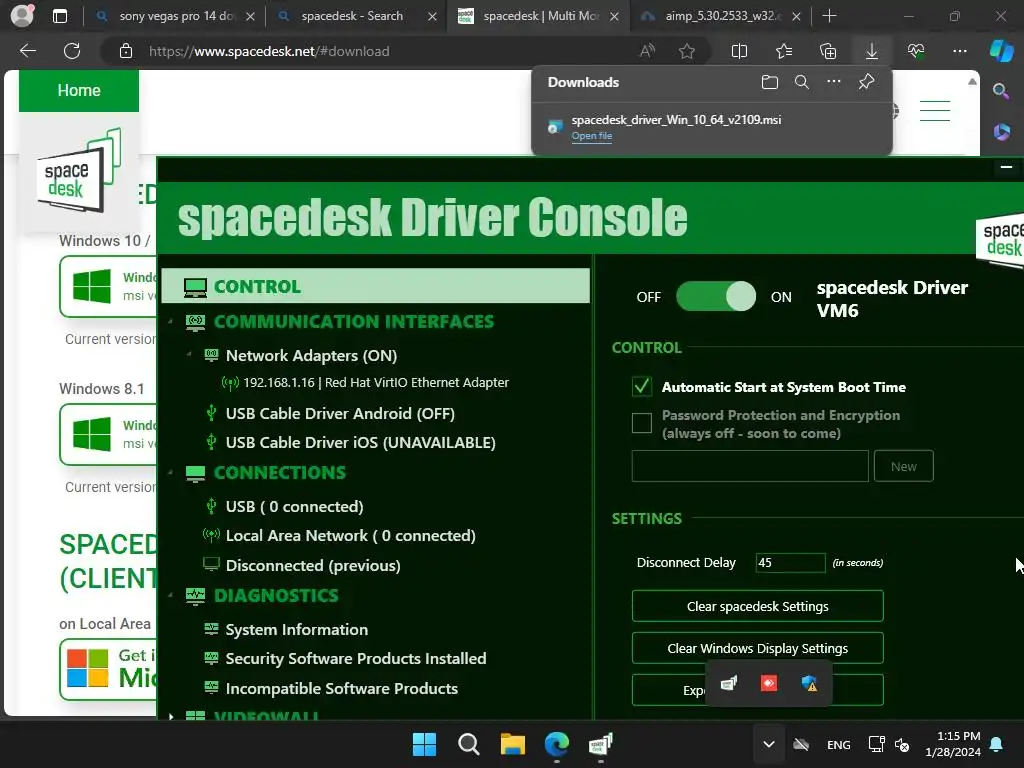The width and height of the screenshot is (1024, 768).
Task: Switch to aimp_5.30.2533_w32 tab
Action: [723, 16]
